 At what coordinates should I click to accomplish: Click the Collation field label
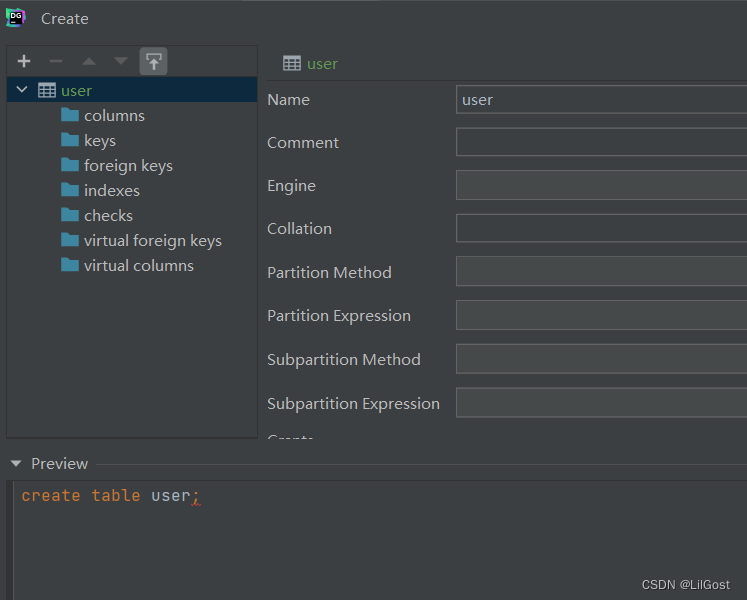coord(300,229)
